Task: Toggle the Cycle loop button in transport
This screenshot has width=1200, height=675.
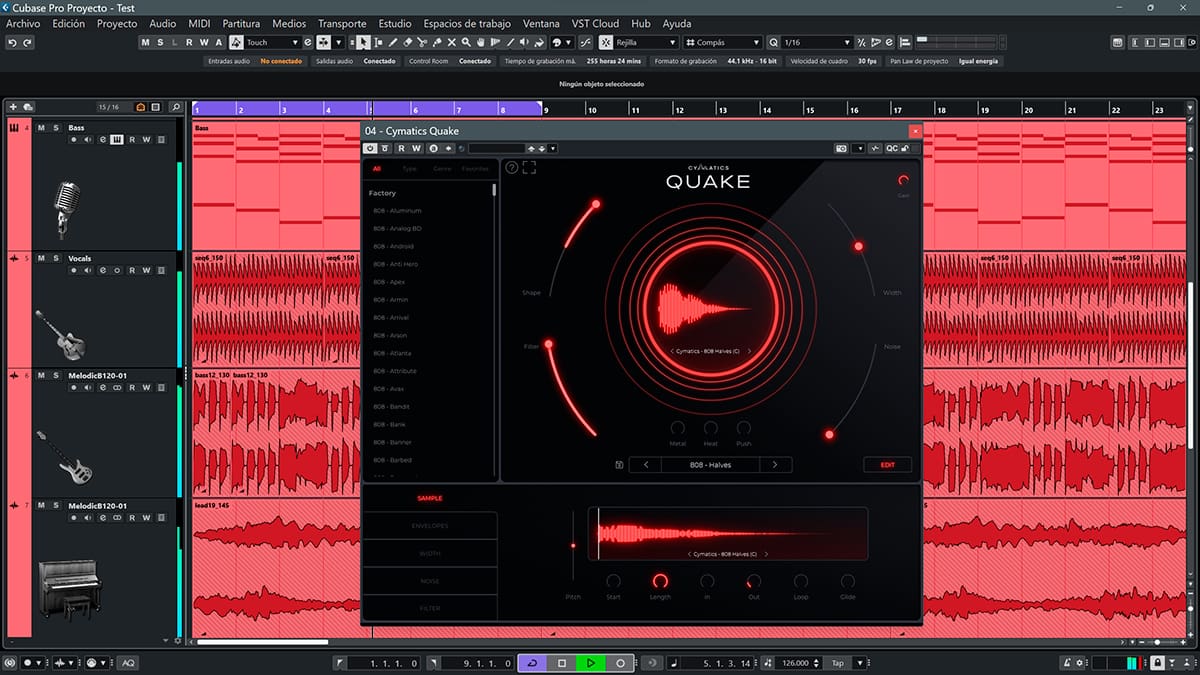Action: [x=533, y=663]
